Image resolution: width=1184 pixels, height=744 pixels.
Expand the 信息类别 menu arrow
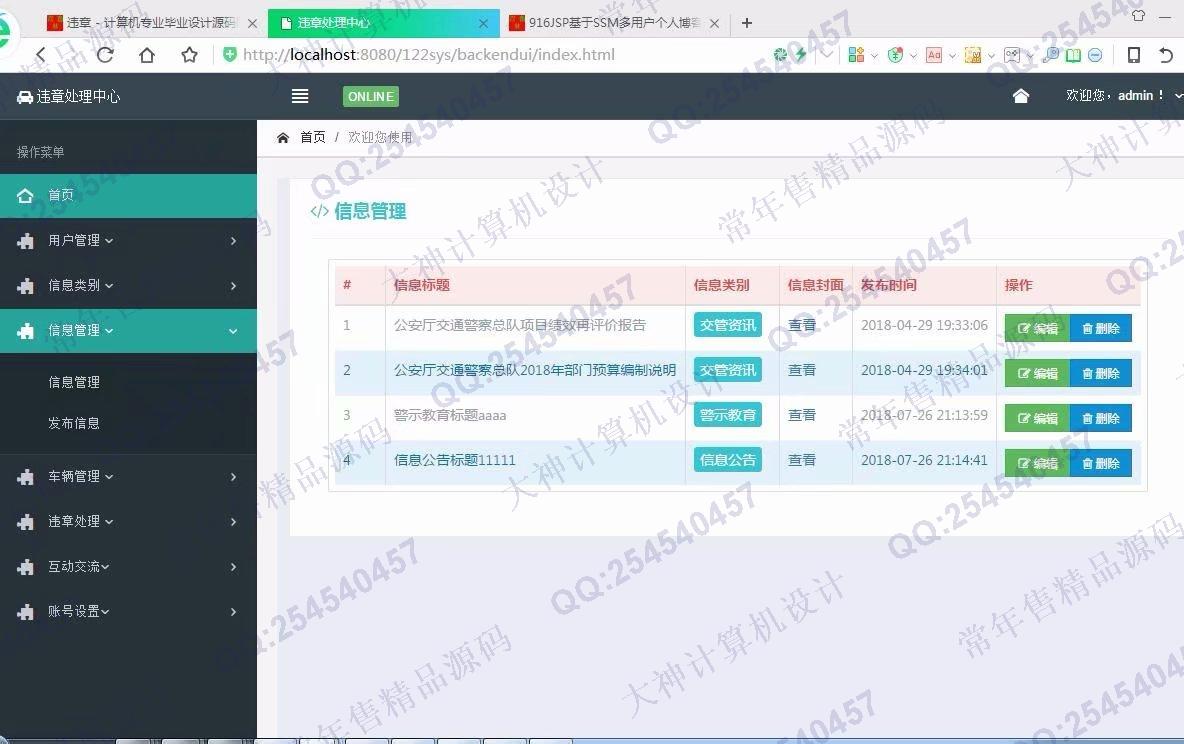pos(233,286)
